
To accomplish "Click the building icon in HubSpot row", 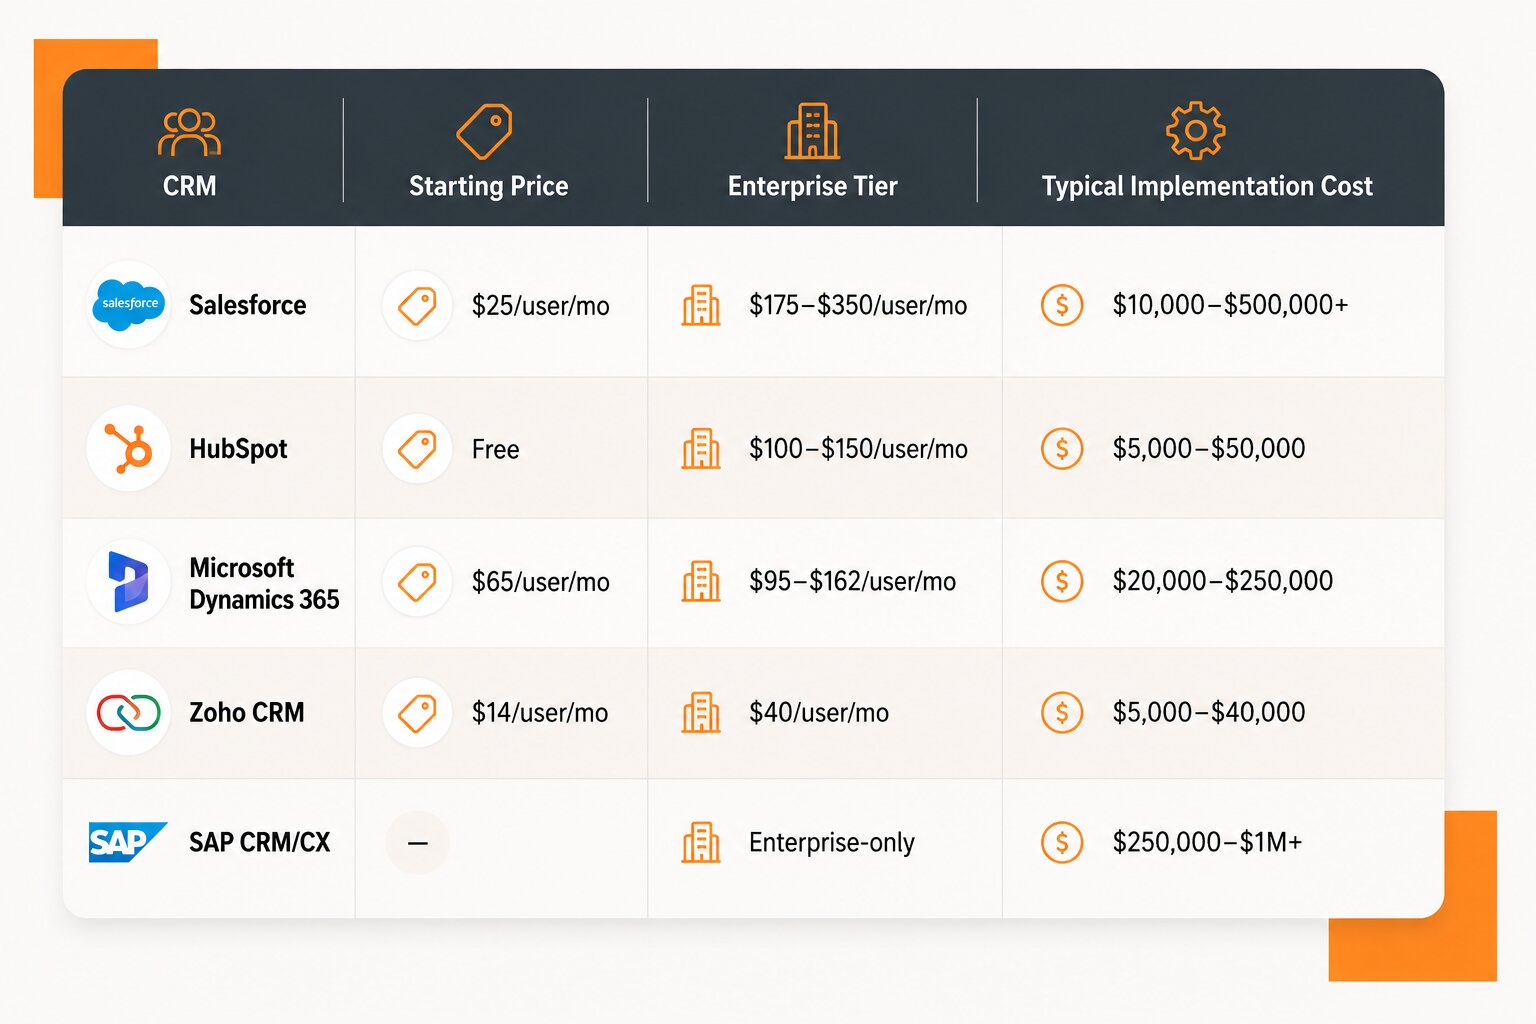I will (701, 449).
